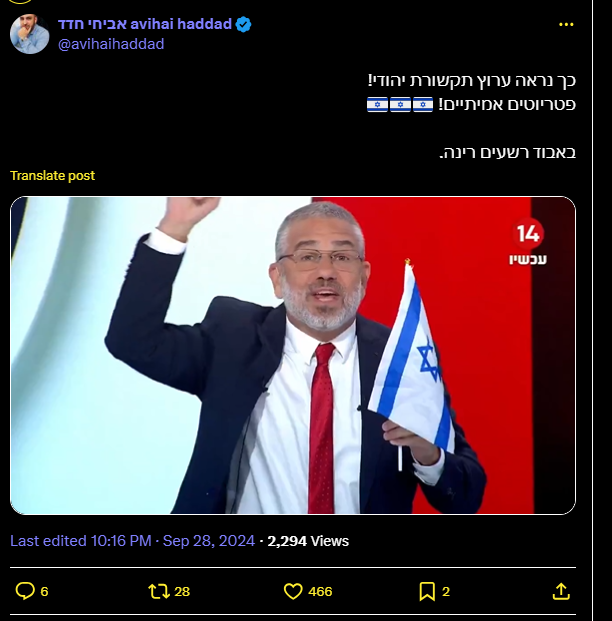Image resolution: width=612 pixels, height=621 pixels.
Task: Open the share upload-arrow icon
Action: coord(561,591)
